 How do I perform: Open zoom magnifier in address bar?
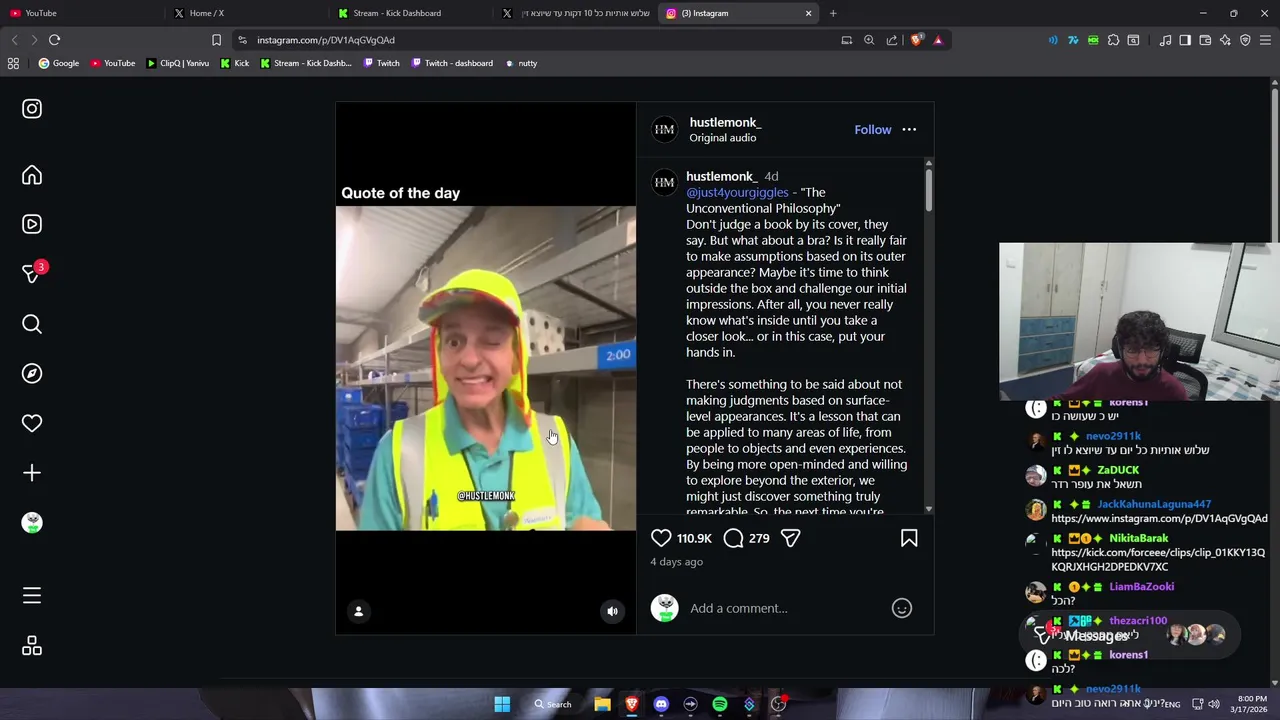(869, 40)
